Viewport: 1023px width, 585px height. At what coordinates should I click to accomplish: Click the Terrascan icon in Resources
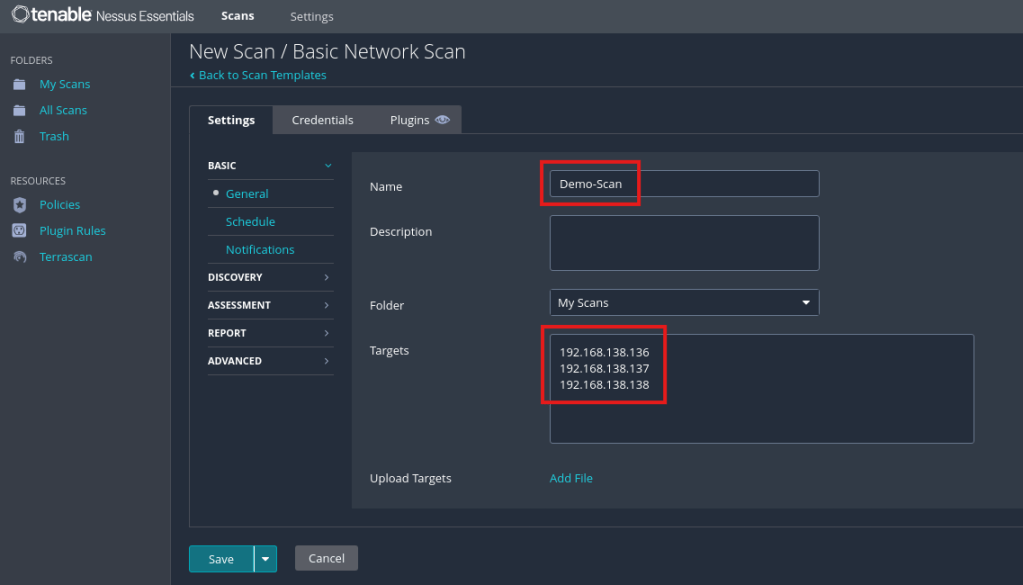19,257
